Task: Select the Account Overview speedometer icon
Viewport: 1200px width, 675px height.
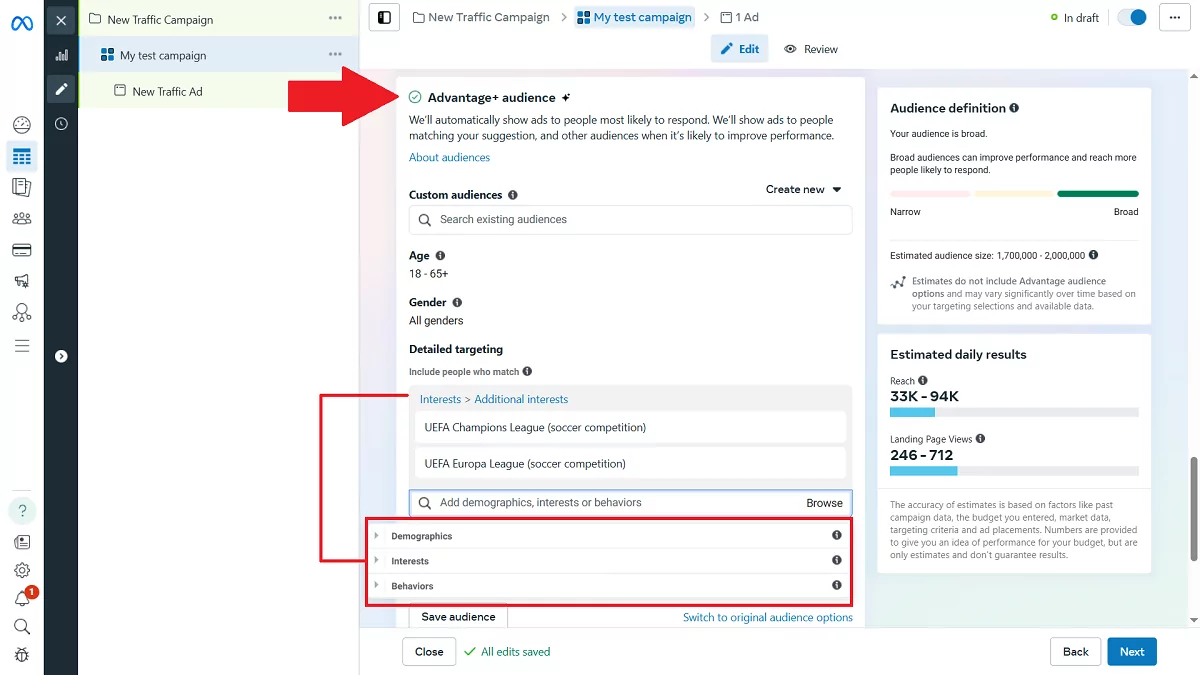Action: coord(22,124)
